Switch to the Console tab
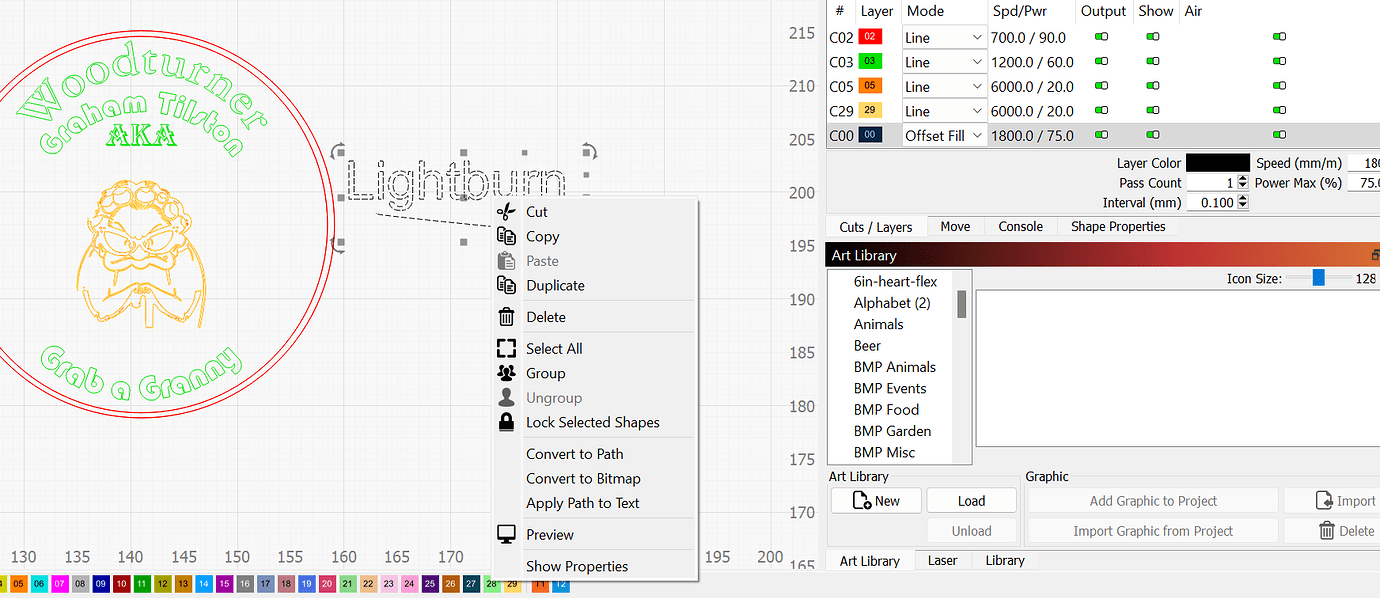The width and height of the screenshot is (1380, 598). [x=1020, y=227]
